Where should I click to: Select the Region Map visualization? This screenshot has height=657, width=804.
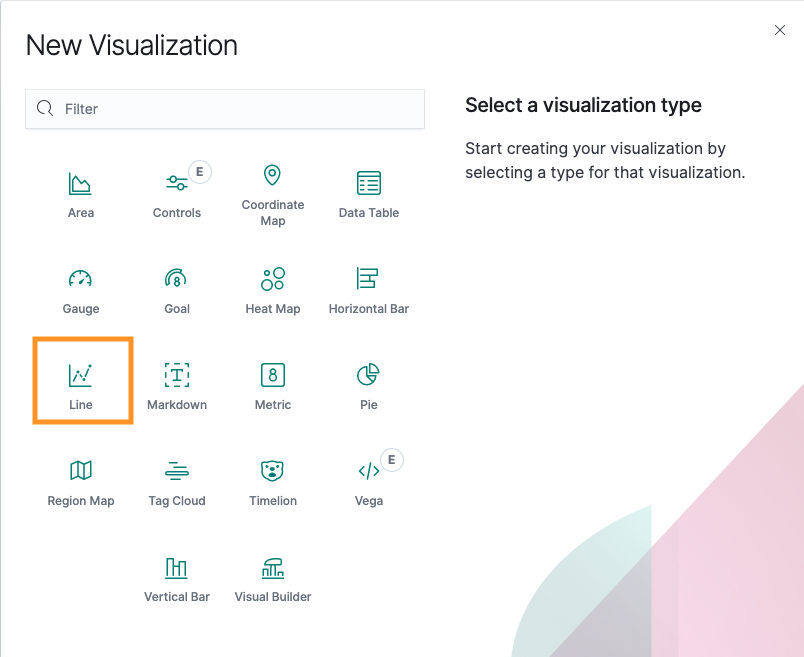pos(81,483)
